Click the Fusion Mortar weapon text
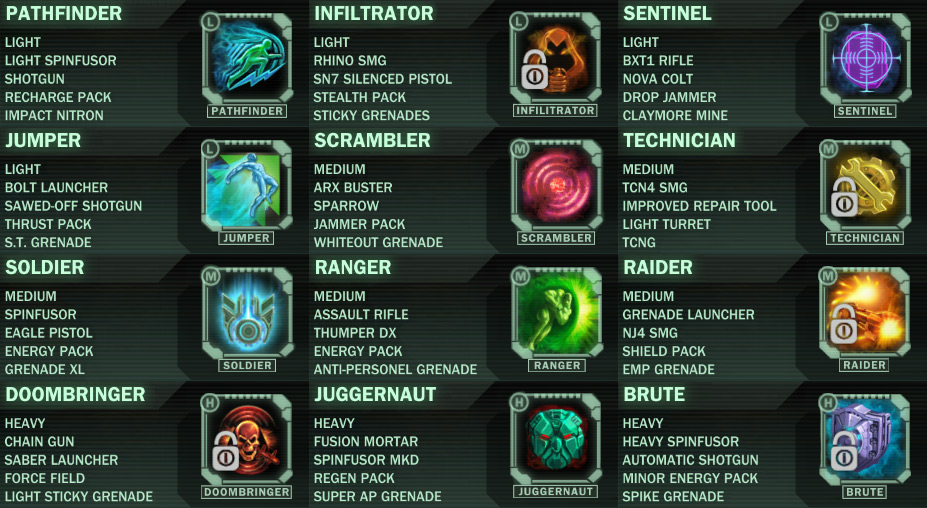Image resolution: width=927 pixels, height=508 pixels. click(x=365, y=441)
